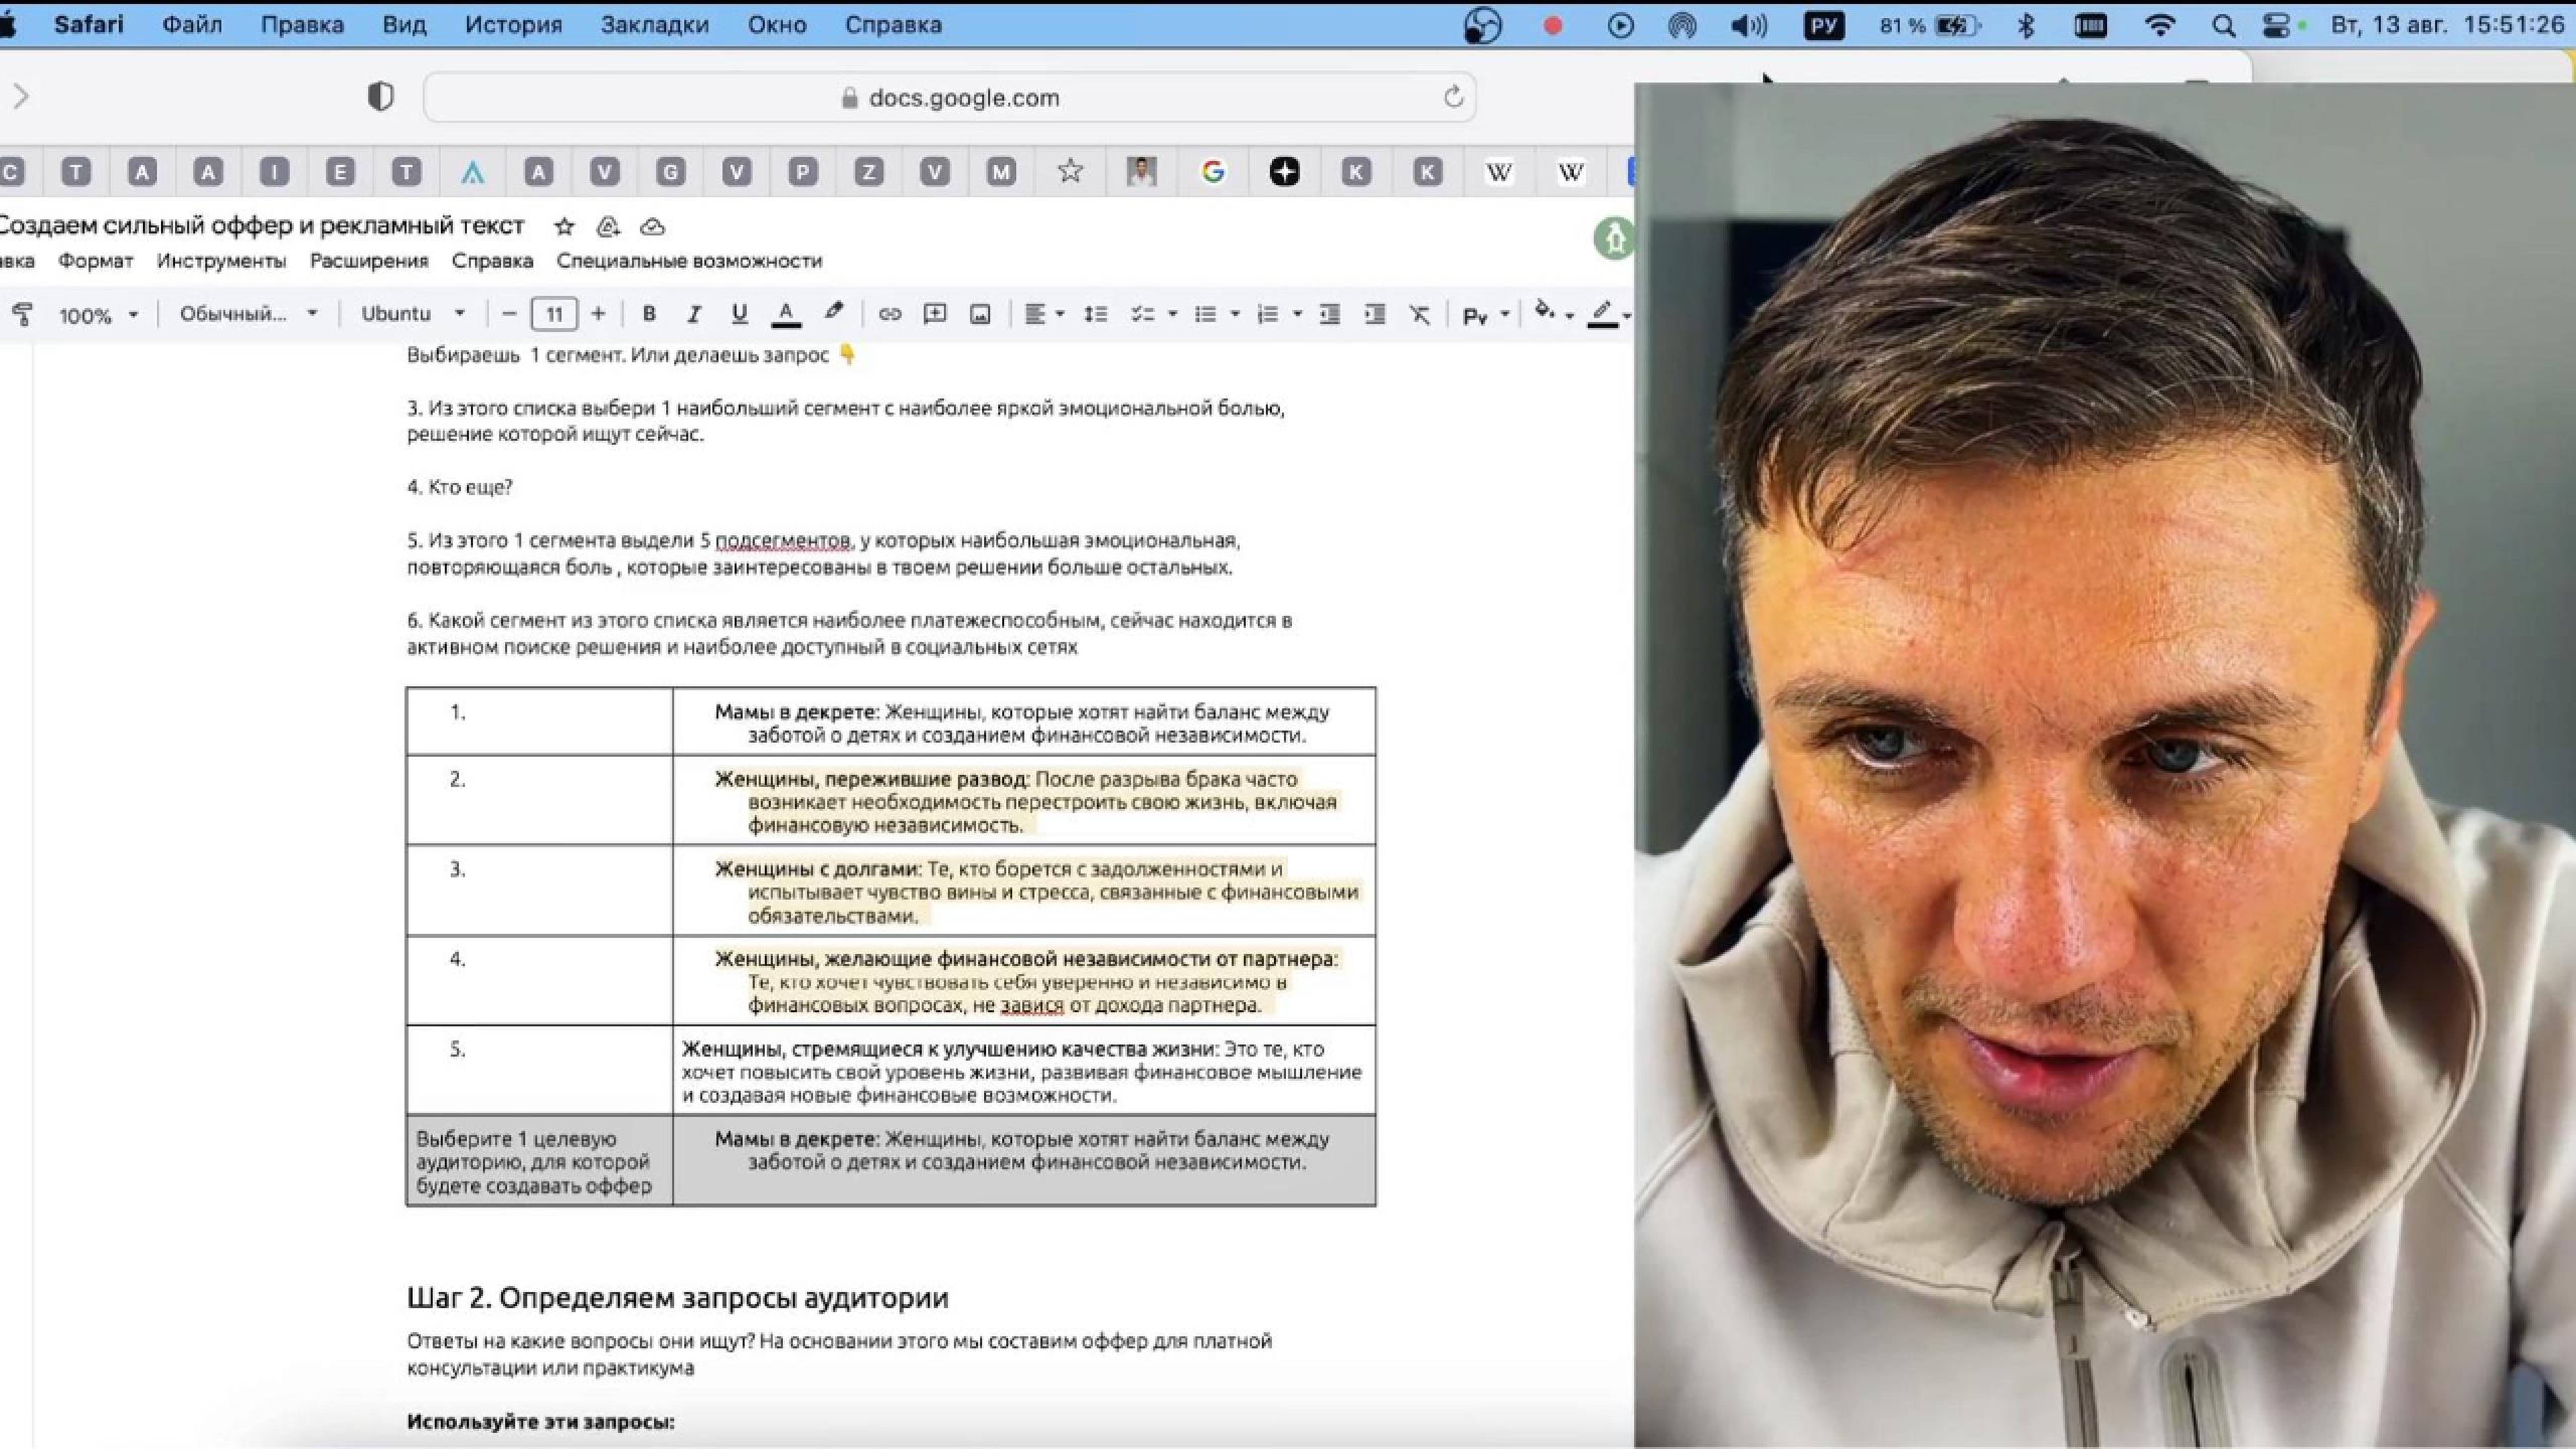Star the document next to title
The image size is (2576, 1449).
tap(564, 227)
